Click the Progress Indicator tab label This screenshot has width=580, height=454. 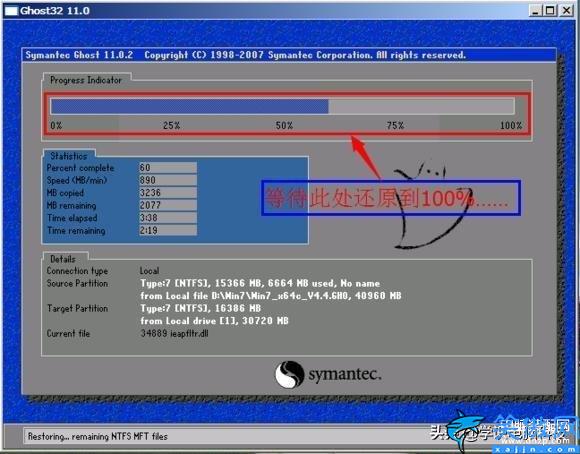click(86, 80)
